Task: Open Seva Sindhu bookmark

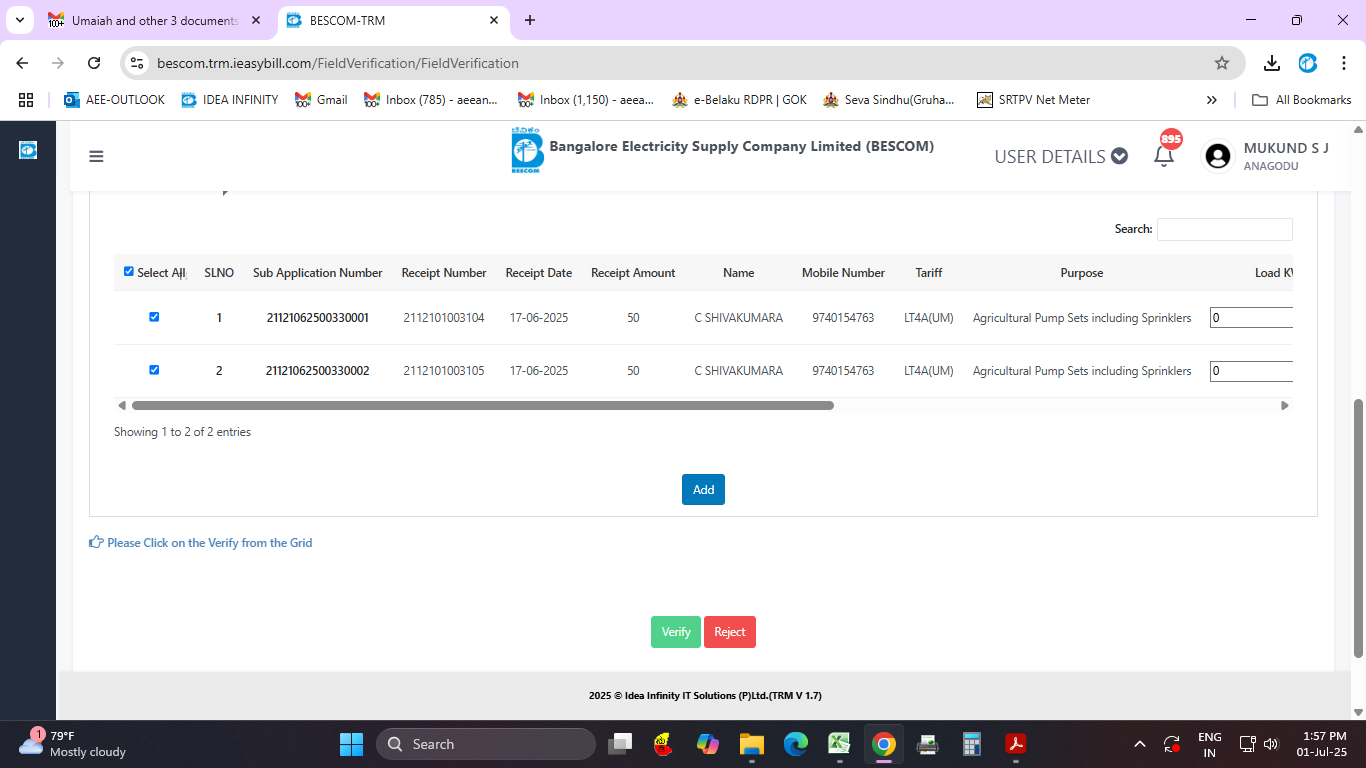Action: coord(889,100)
